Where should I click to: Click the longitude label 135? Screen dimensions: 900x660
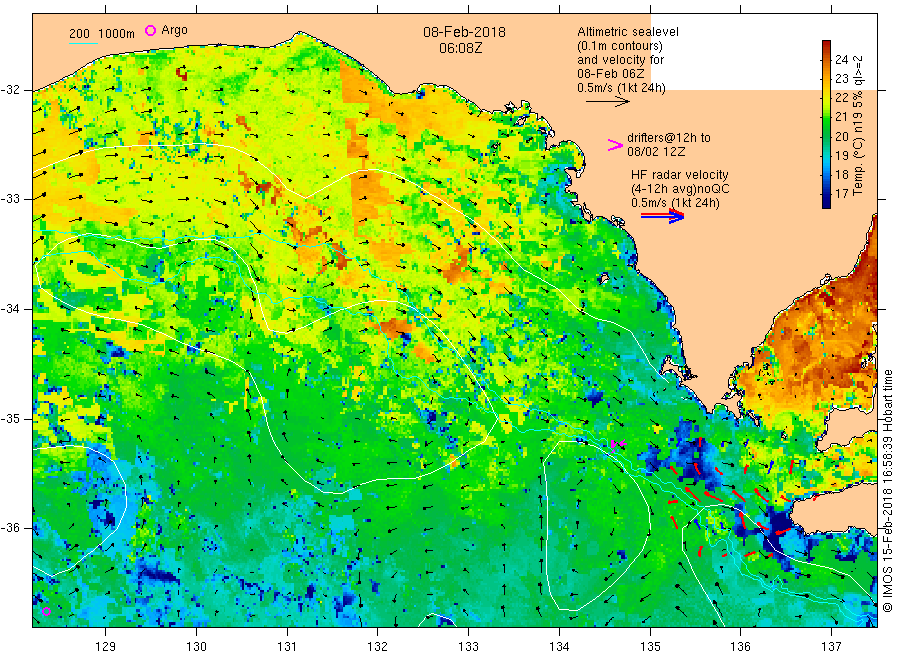[x=650, y=646]
